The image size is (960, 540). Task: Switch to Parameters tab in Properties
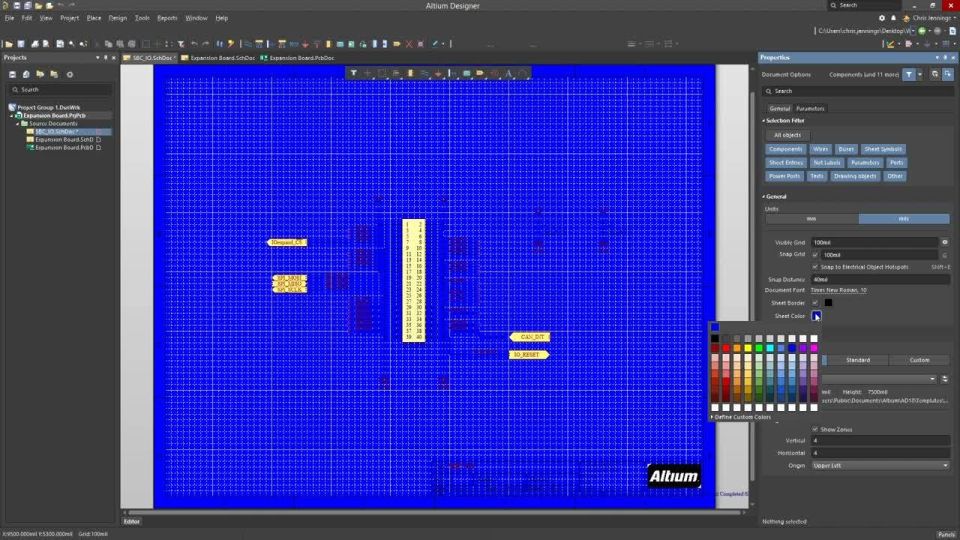click(x=810, y=108)
